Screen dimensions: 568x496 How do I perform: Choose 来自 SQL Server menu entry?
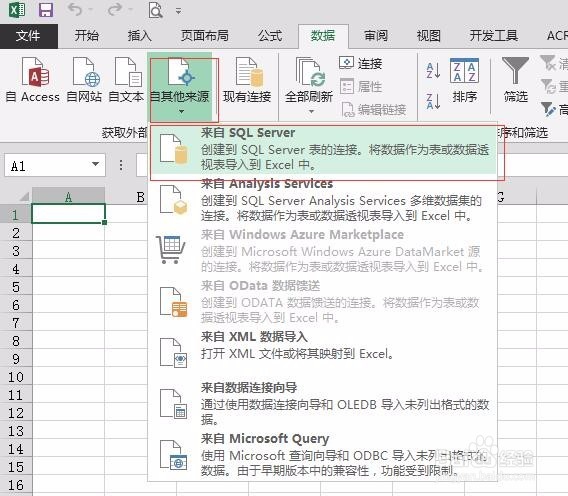[x=323, y=149]
